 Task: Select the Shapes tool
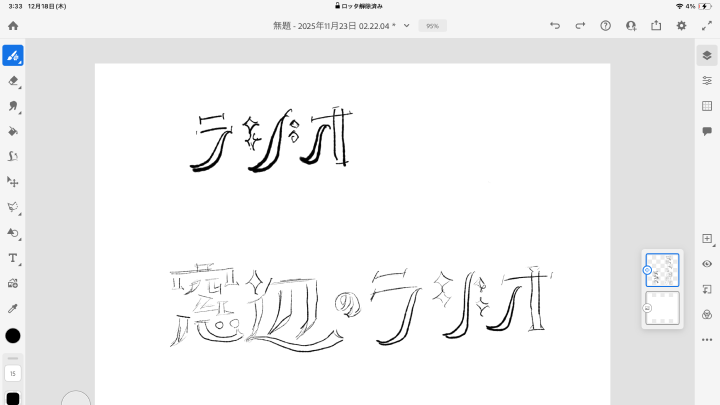[13, 232]
